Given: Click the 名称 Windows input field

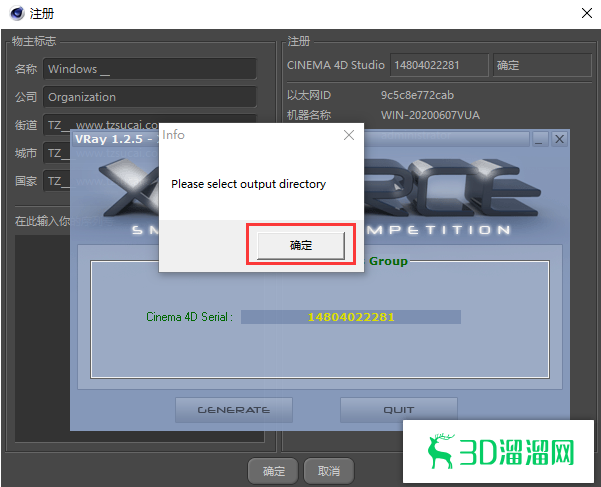Looking at the screenshot, I should 150,69.
